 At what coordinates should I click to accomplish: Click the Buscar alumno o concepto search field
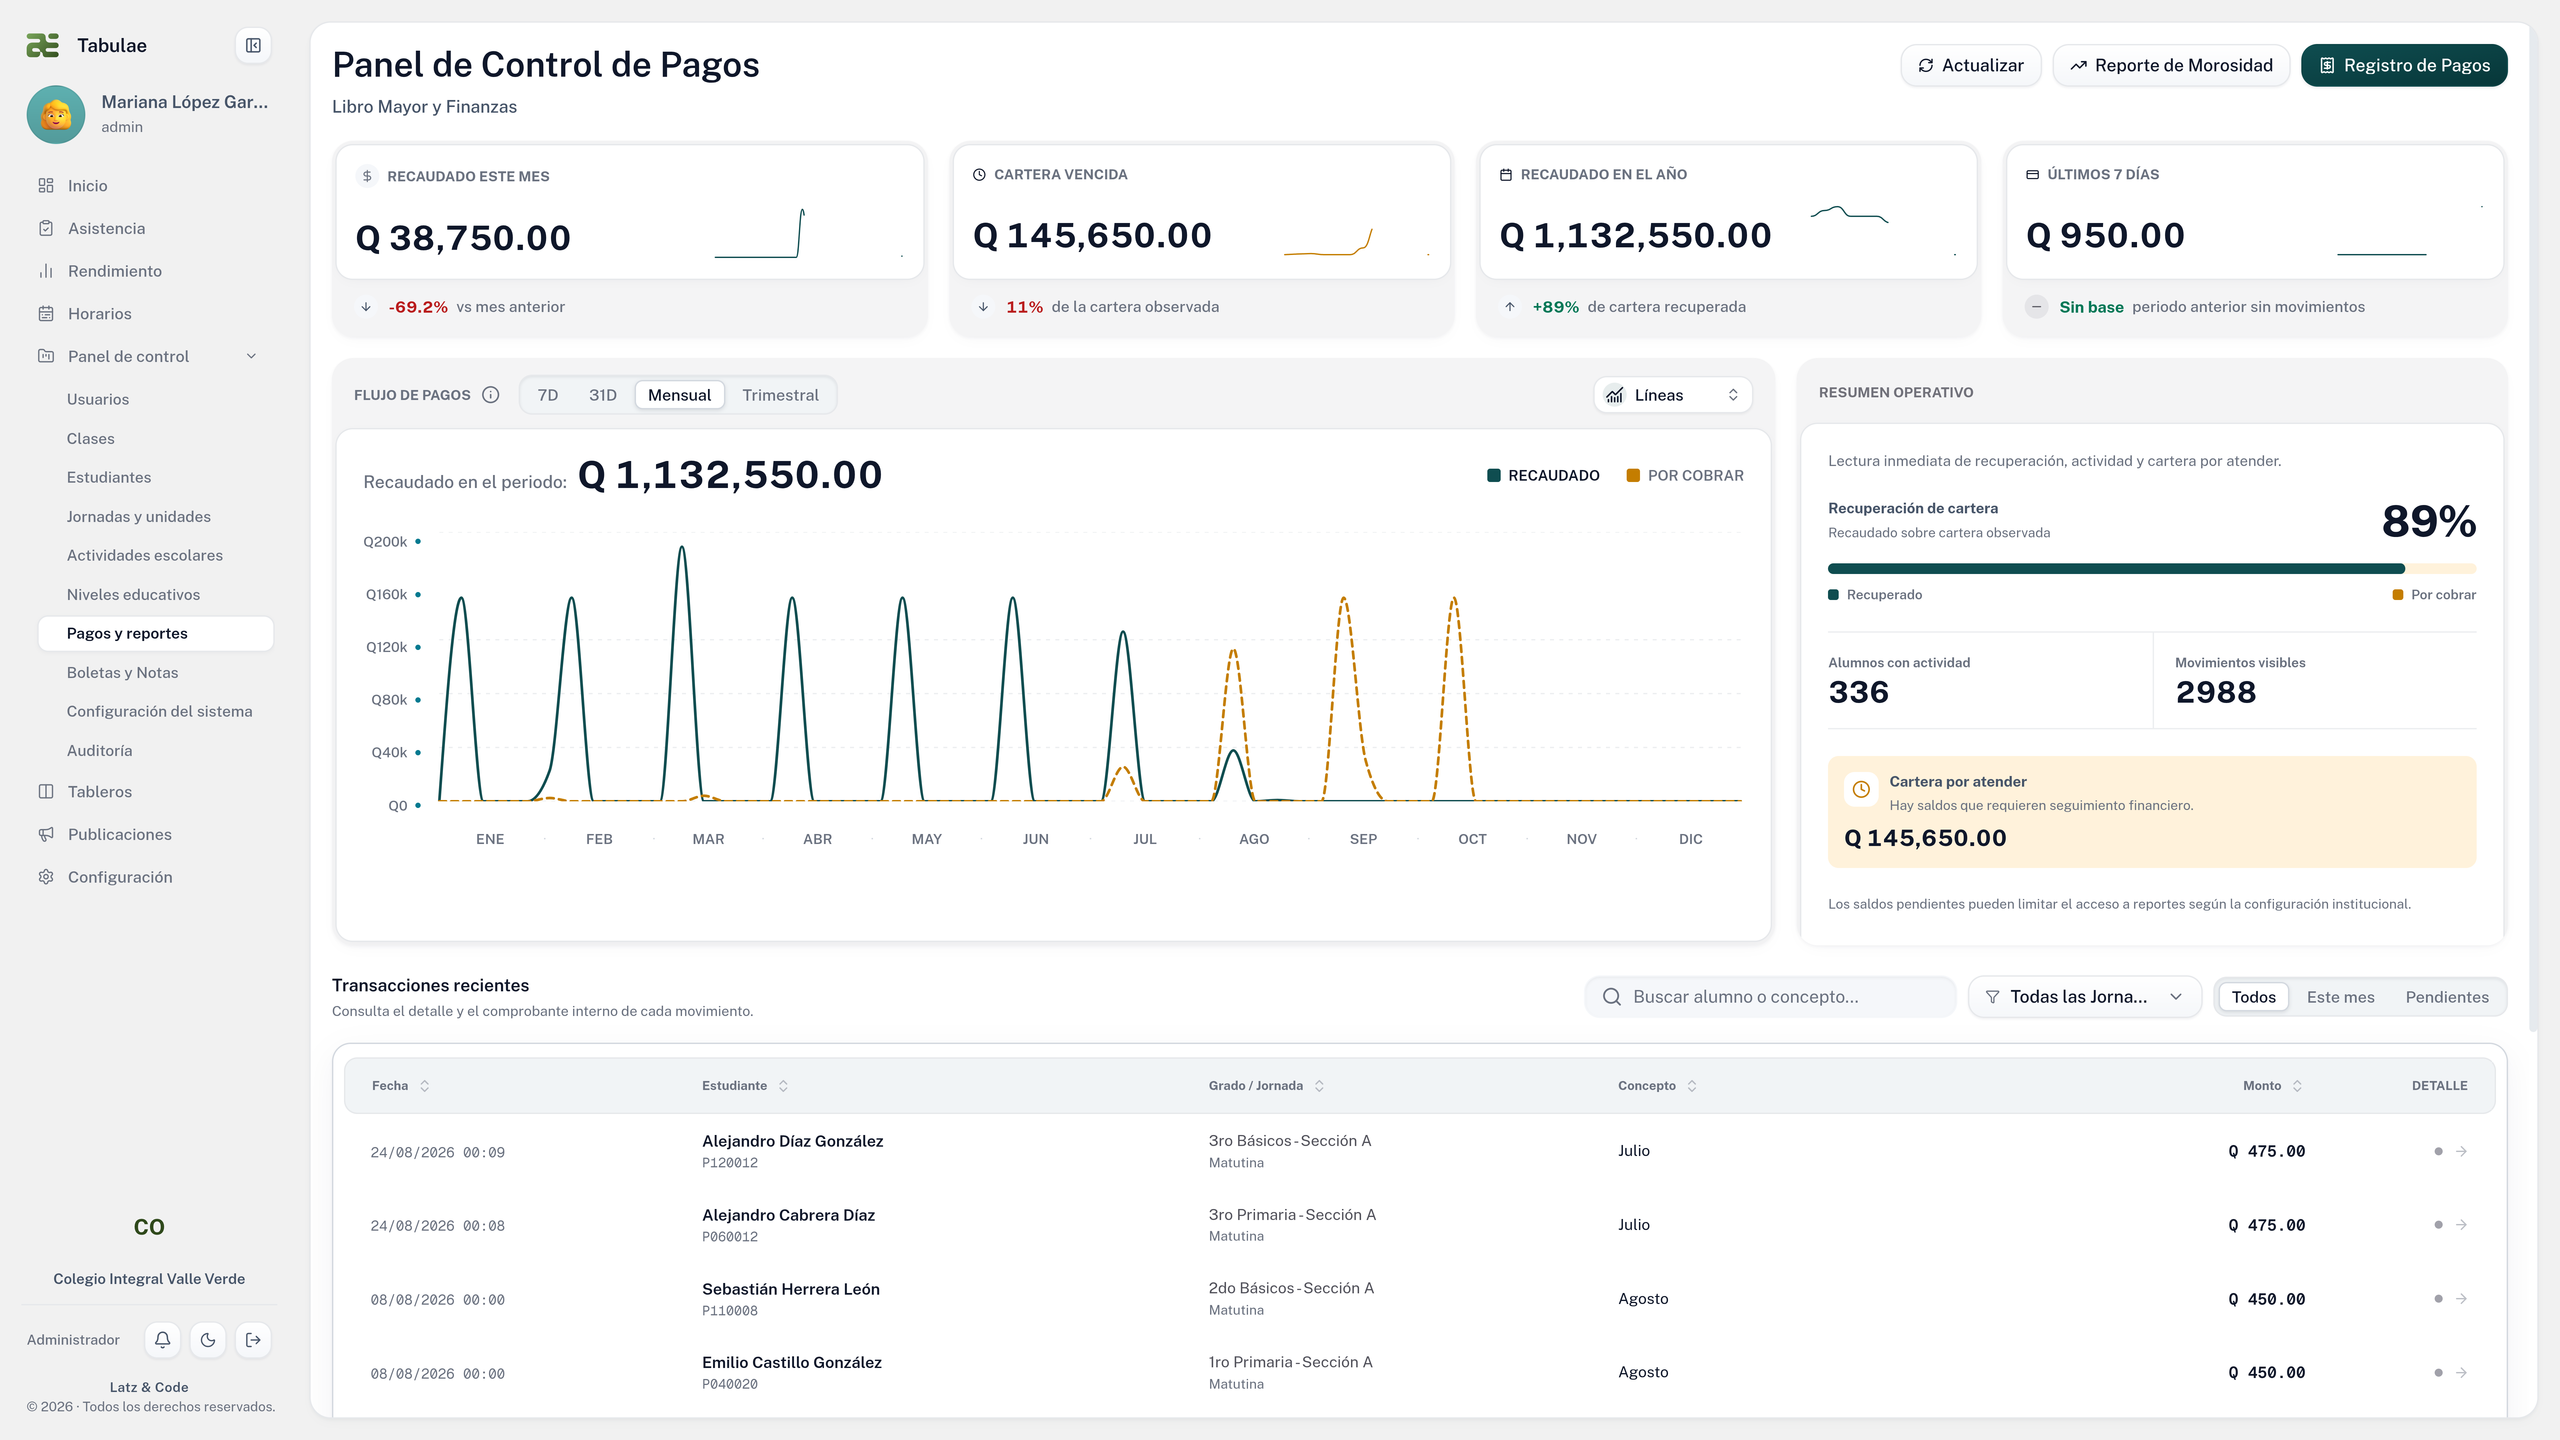pyautogui.click(x=1770, y=997)
